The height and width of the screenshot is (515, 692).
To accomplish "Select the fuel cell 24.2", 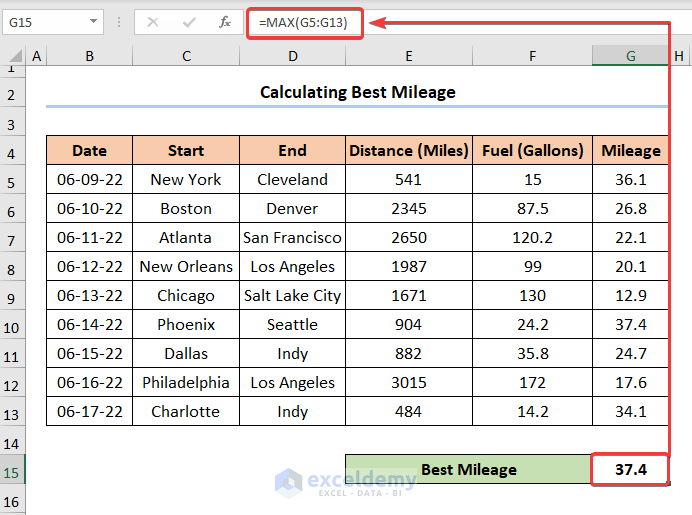I will pos(533,324).
